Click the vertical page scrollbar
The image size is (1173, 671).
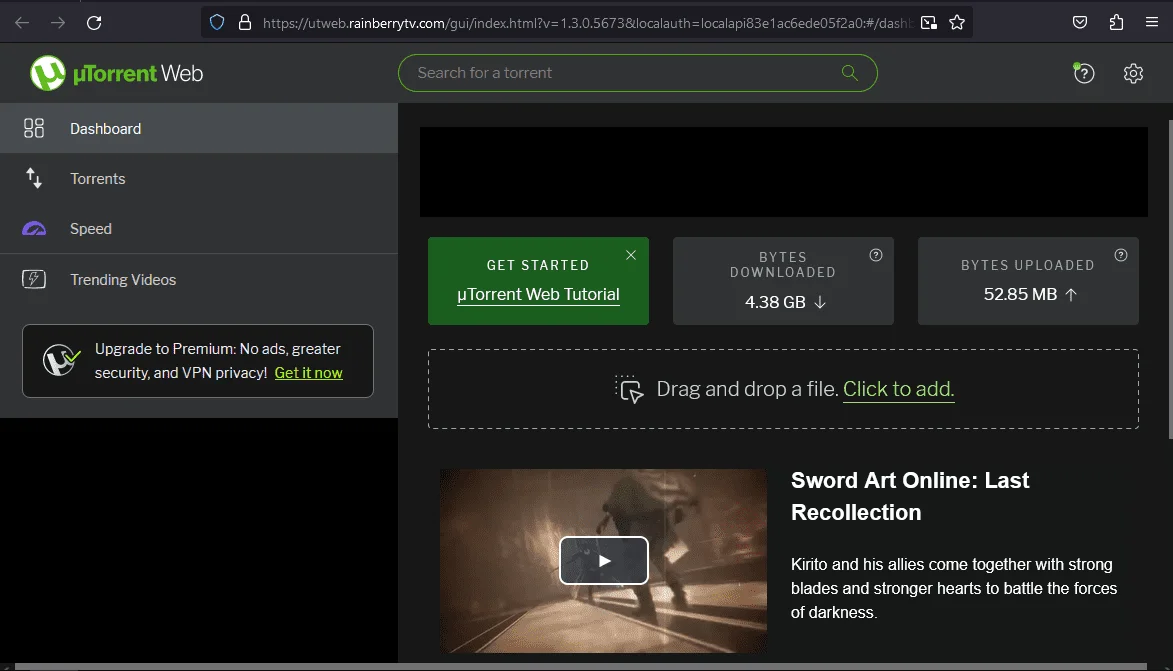[x=1170, y=278]
